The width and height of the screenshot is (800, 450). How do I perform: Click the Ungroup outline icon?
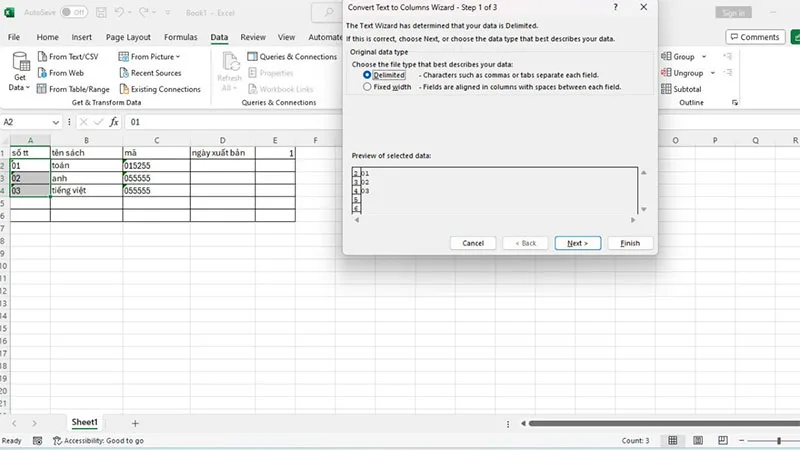click(x=666, y=73)
